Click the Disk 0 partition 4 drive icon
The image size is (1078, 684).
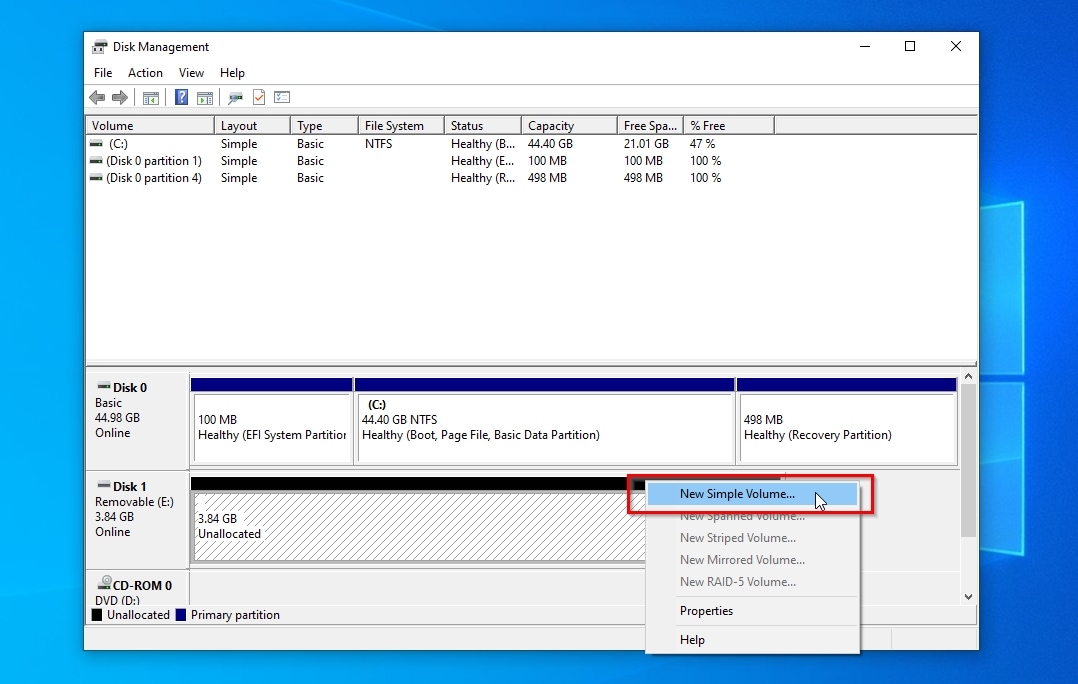coord(96,178)
